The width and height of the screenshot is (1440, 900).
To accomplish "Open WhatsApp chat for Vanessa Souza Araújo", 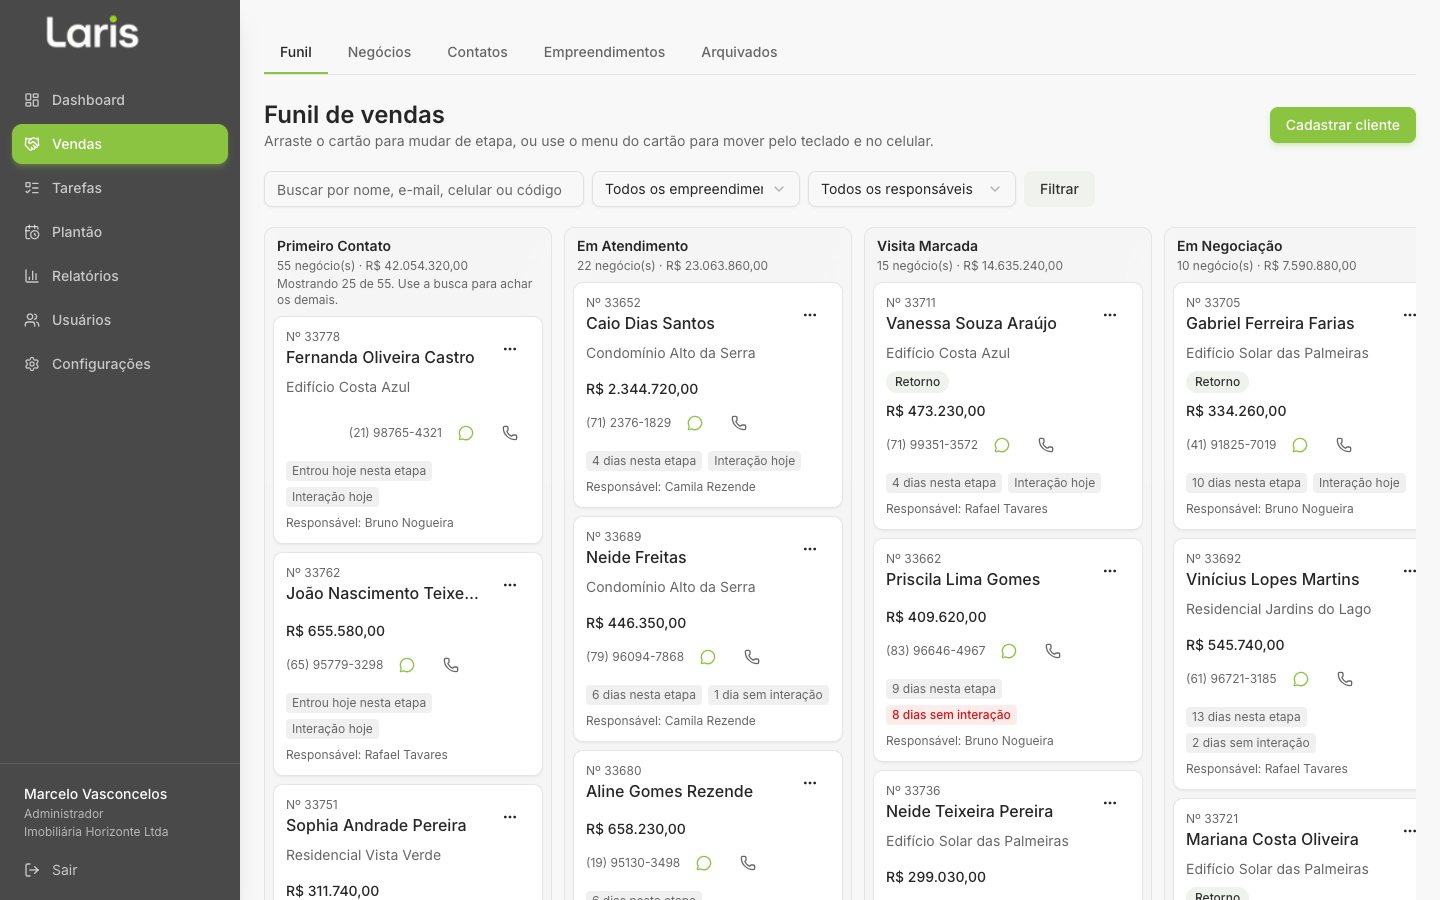I will [1002, 445].
